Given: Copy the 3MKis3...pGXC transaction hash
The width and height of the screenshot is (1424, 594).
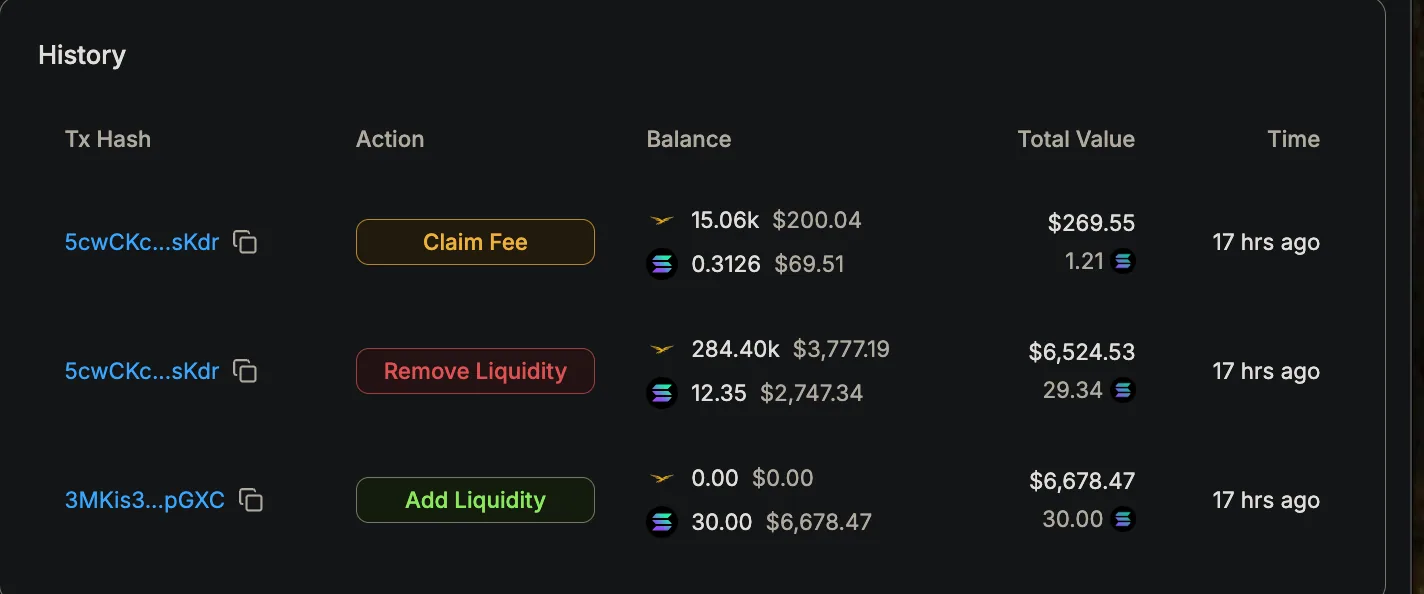Looking at the screenshot, I should (251, 500).
